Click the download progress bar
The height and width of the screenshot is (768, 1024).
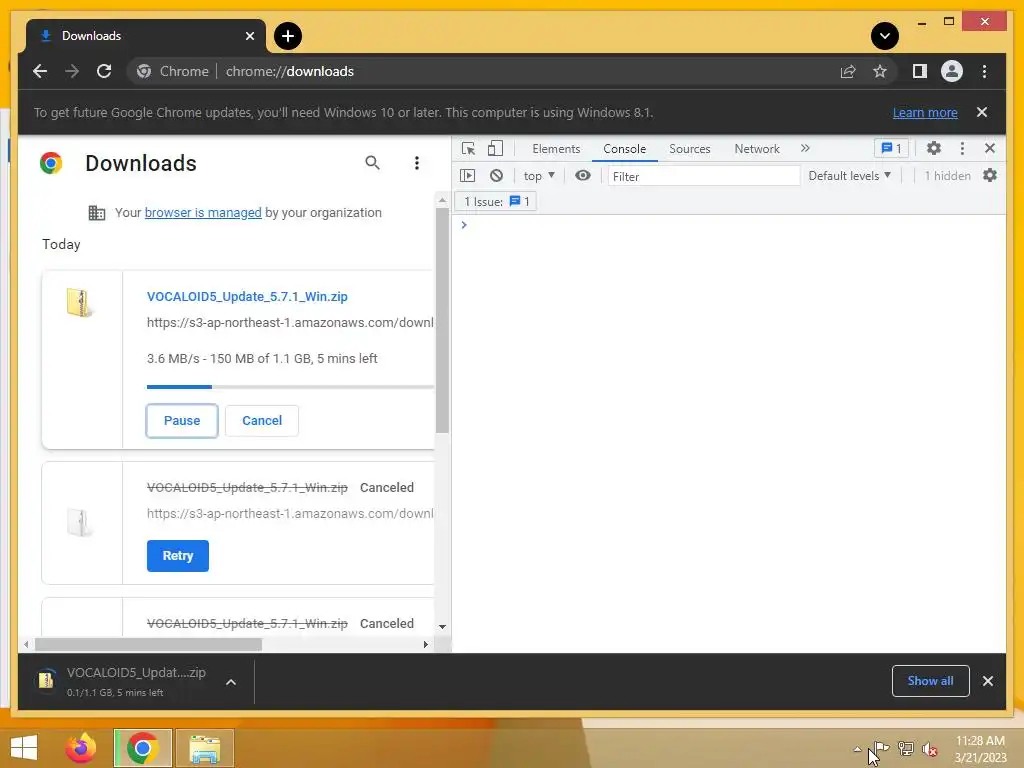(290, 387)
